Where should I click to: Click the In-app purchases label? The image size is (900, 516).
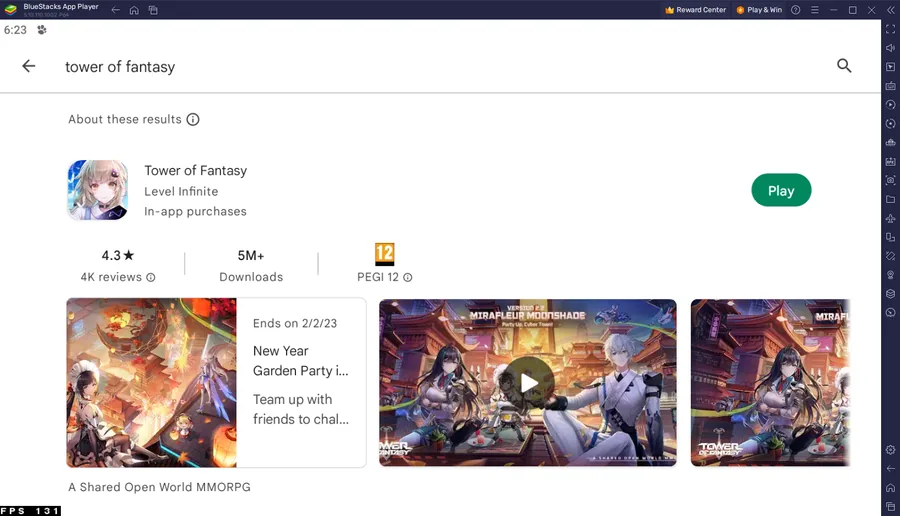[195, 211]
